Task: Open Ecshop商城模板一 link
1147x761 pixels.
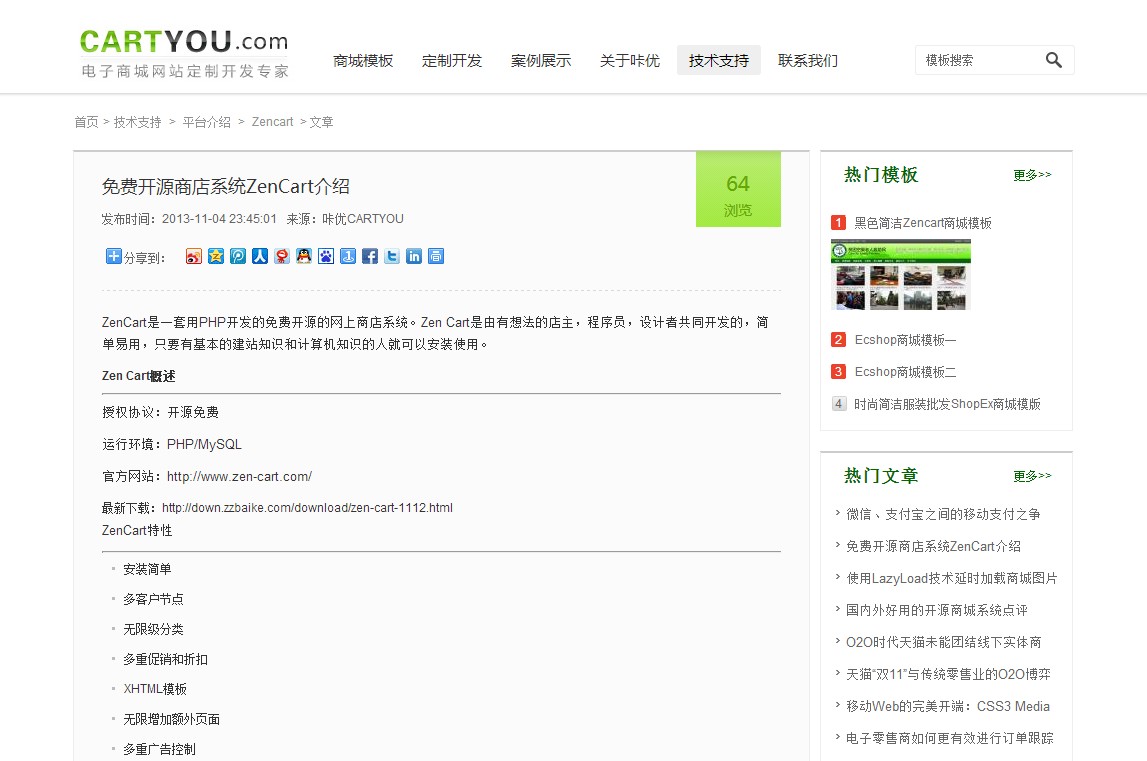Action: point(906,340)
